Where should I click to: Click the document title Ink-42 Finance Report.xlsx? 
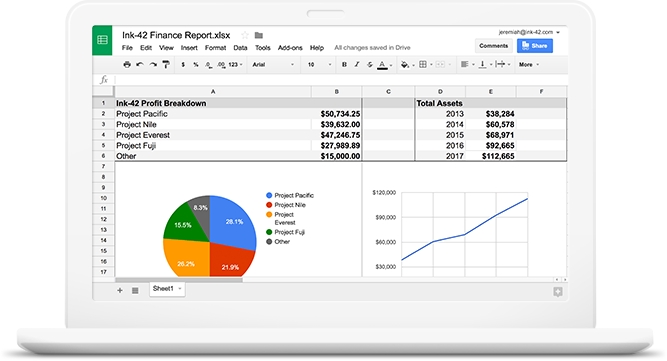[176, 35]
